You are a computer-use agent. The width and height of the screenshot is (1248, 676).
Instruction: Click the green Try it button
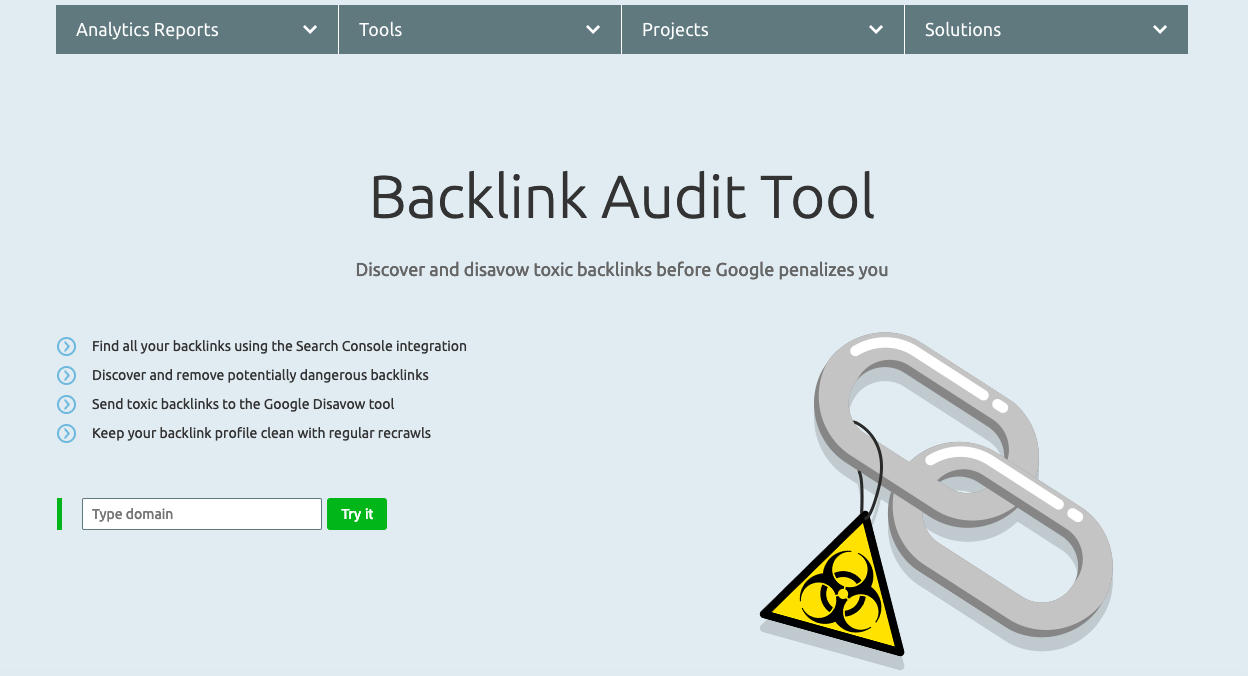tap(357, 514)
